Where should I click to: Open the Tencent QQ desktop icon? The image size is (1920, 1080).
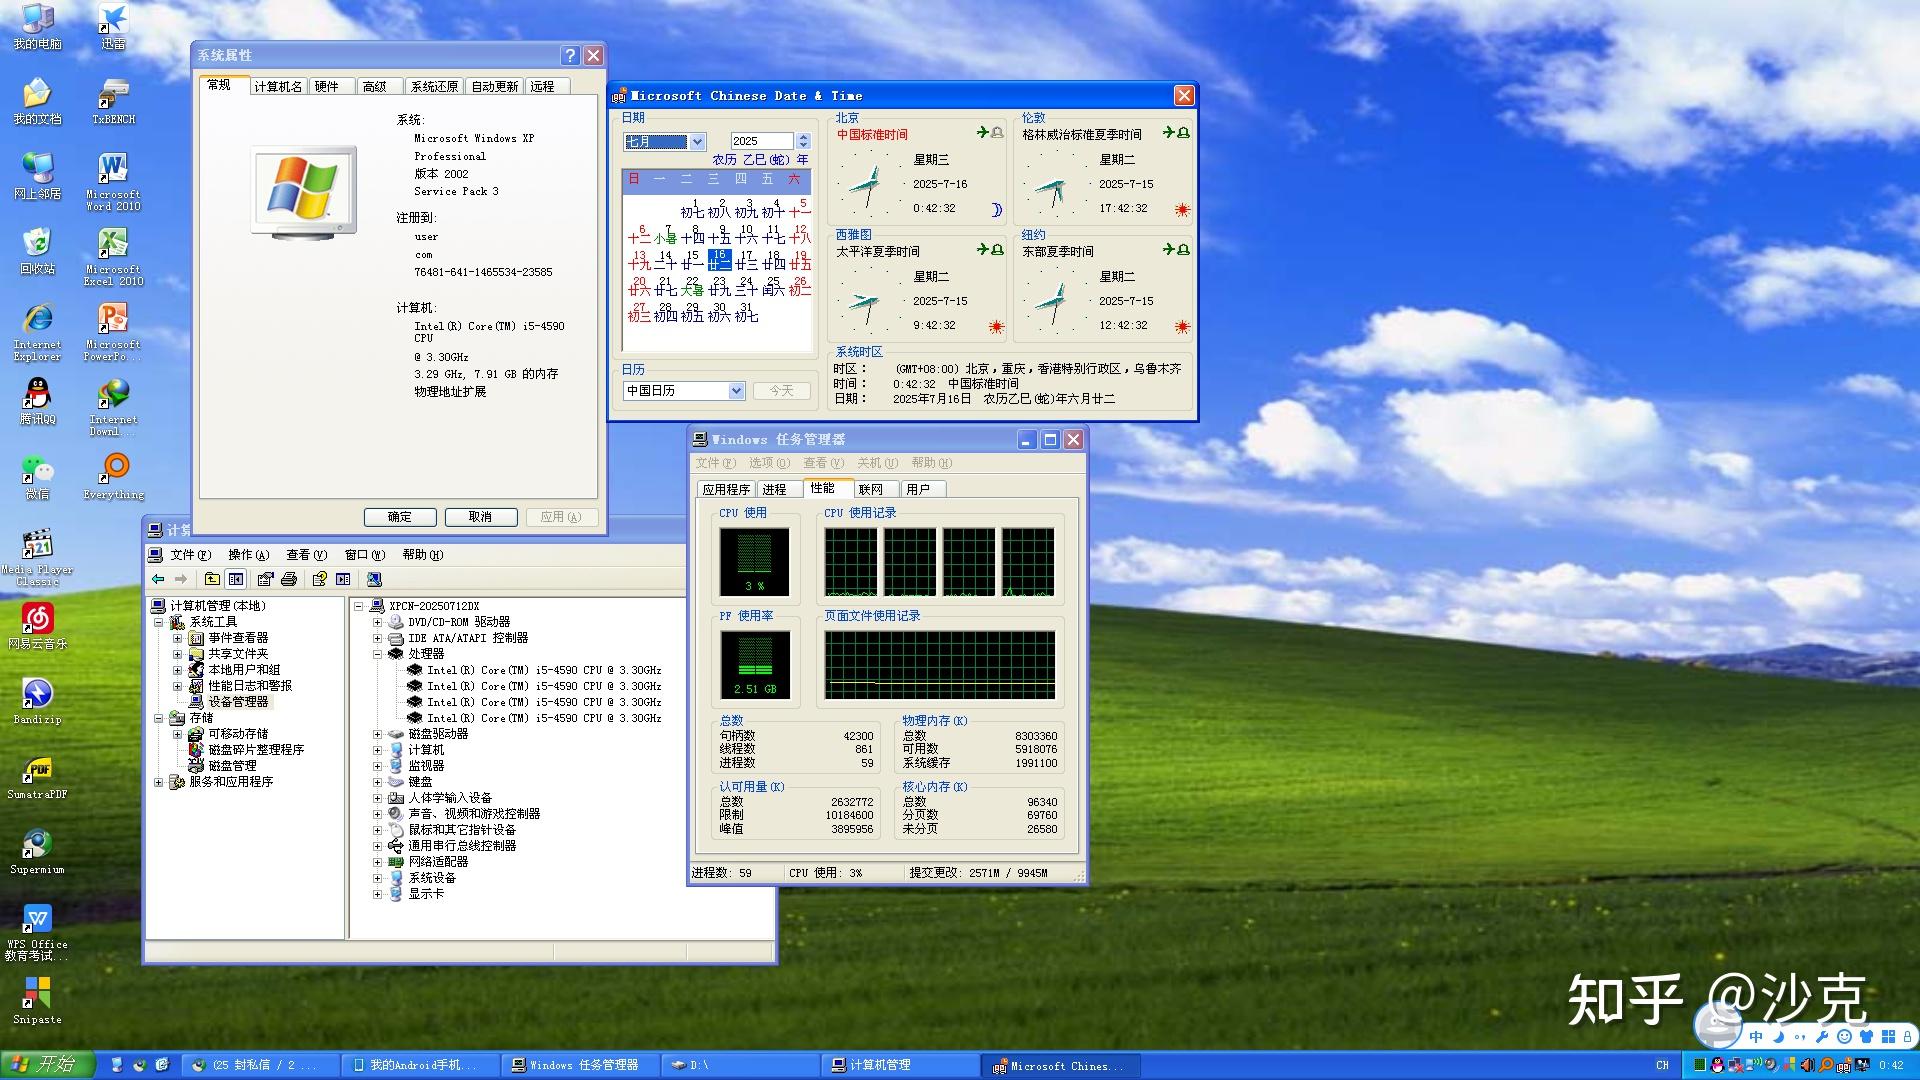[x=37, y=401]
